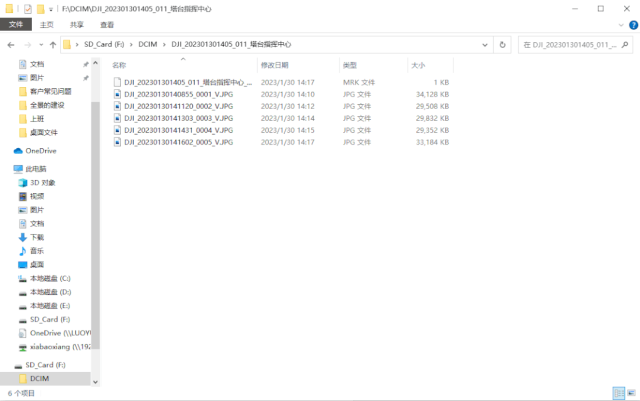Sort by 修改日期 column header
Viewport: 640px width, 401px height.
point(275,65)
